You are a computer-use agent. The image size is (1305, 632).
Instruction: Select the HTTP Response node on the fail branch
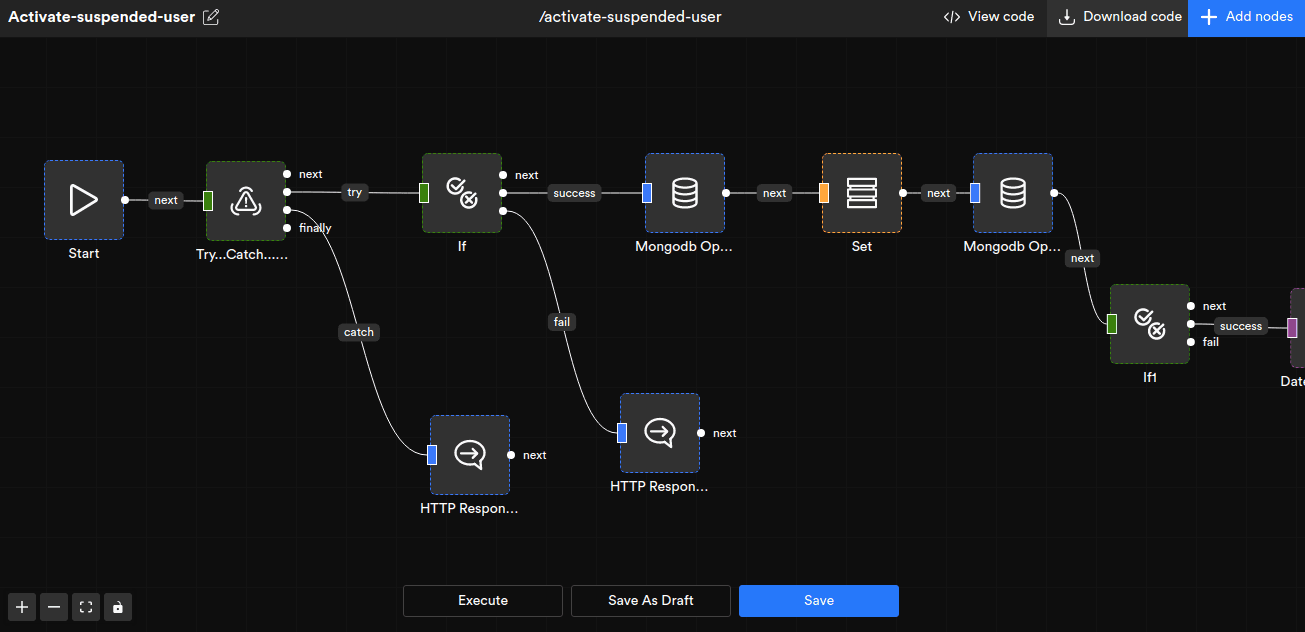(x=660, y=432)
